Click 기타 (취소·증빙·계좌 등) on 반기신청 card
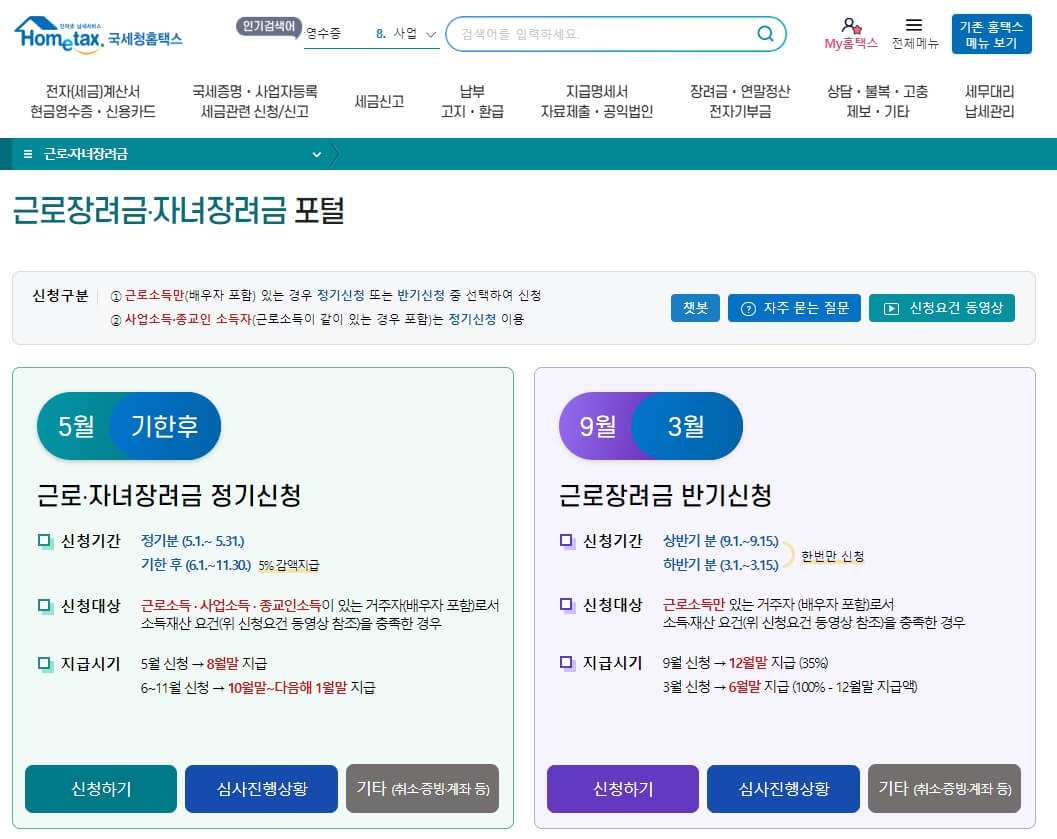The width and height of the screenshot is (1057, 839). (944, 789)
